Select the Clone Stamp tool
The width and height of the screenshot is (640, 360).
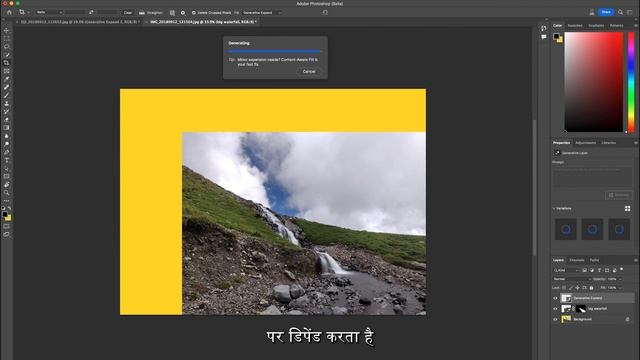6,104
